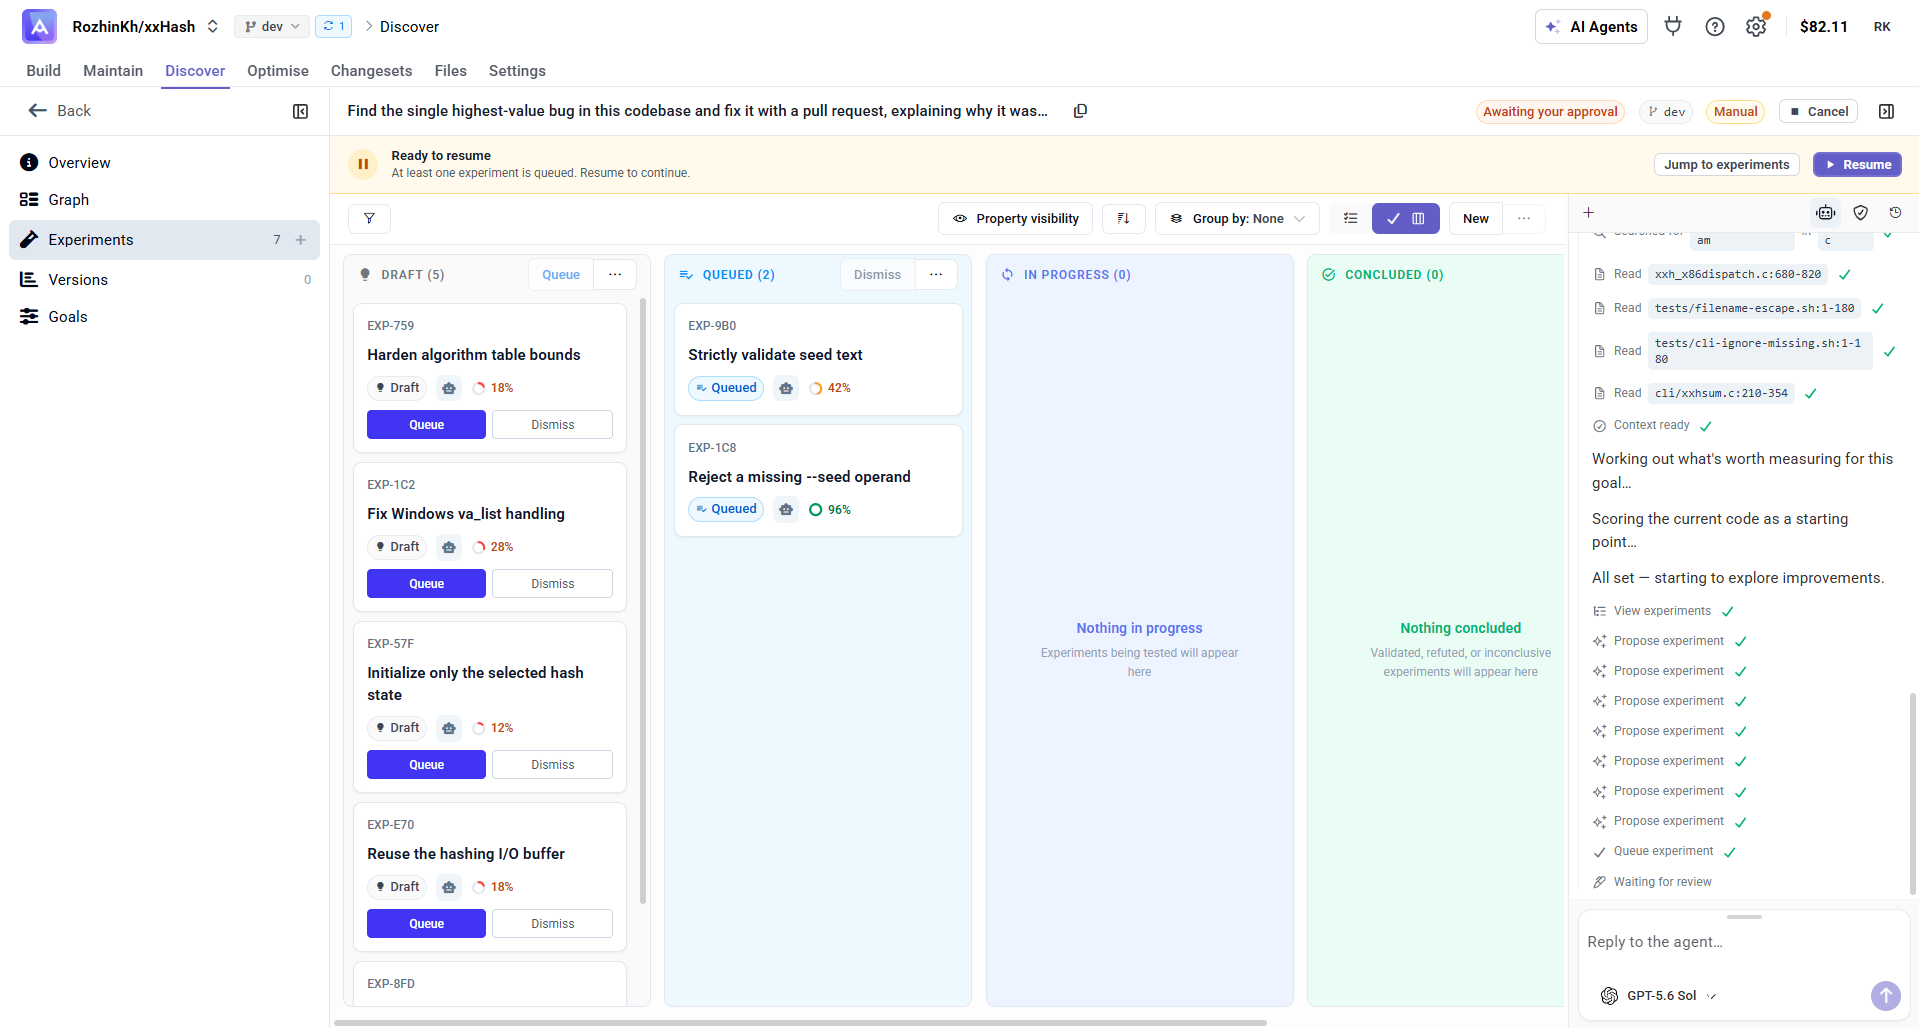The width and height of the screenshot is (1919, 1028).
Task: Open the RK user account menu
Action: [x=1882, y=27]
